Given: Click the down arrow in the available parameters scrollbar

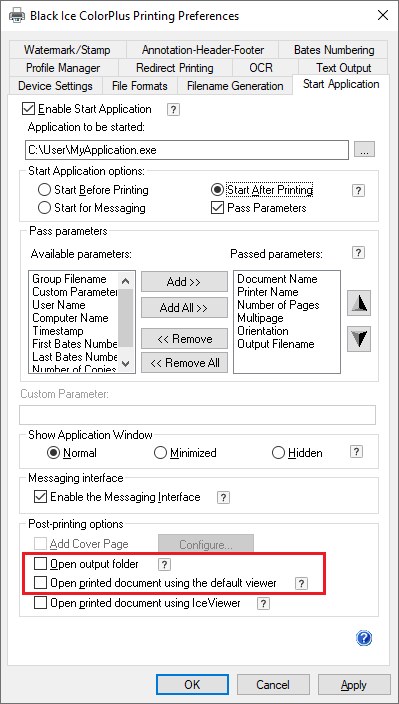Looking at the screenshot, I should [x=126, y=364].
